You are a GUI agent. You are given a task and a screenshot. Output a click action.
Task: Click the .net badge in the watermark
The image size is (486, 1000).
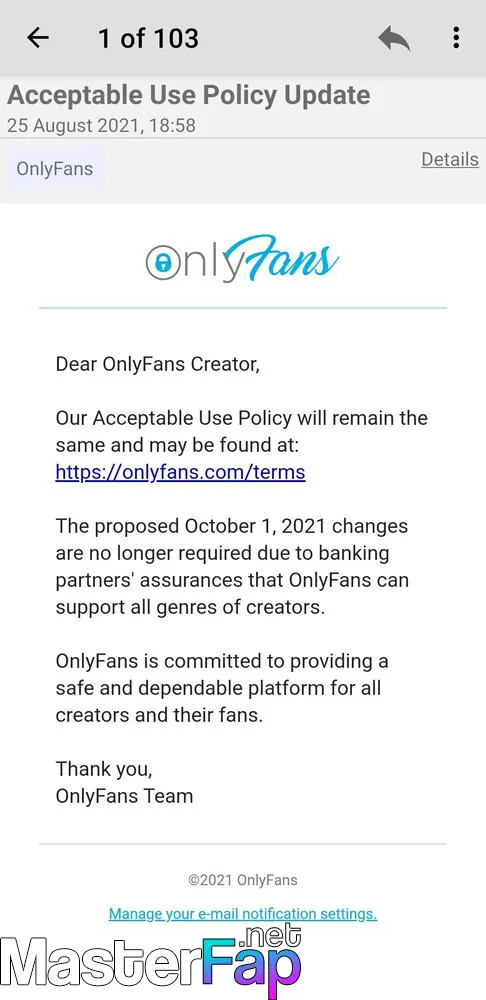pos(272,937)
